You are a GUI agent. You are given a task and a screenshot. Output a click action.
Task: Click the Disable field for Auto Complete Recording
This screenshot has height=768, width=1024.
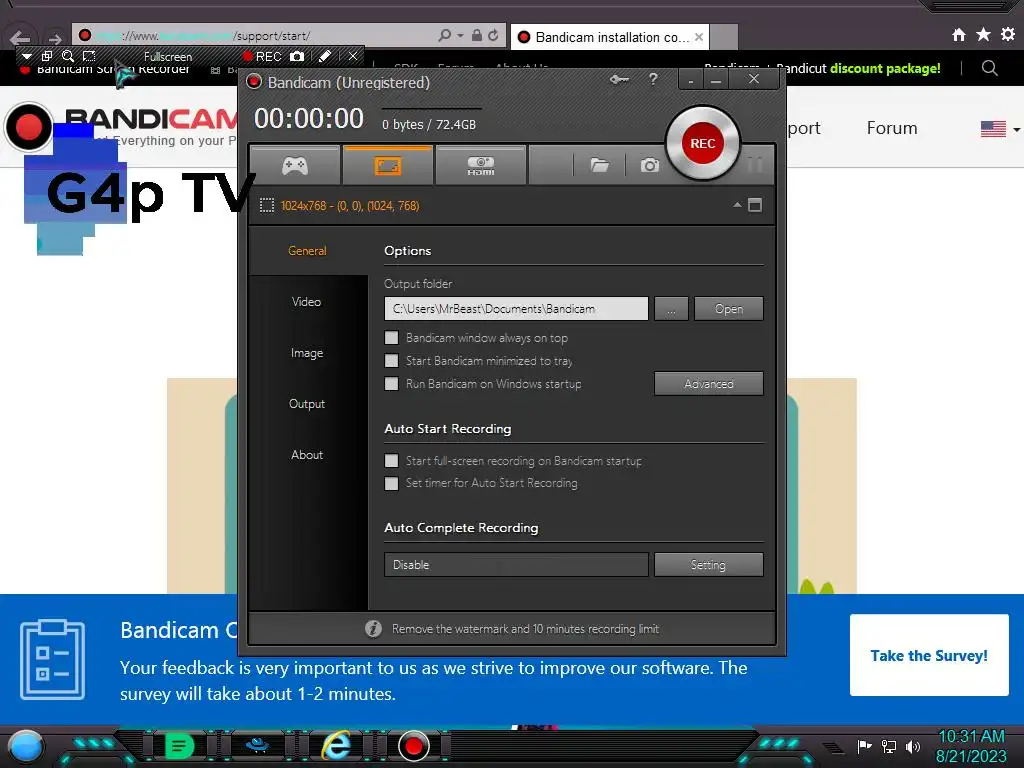(x=516, y=565)
